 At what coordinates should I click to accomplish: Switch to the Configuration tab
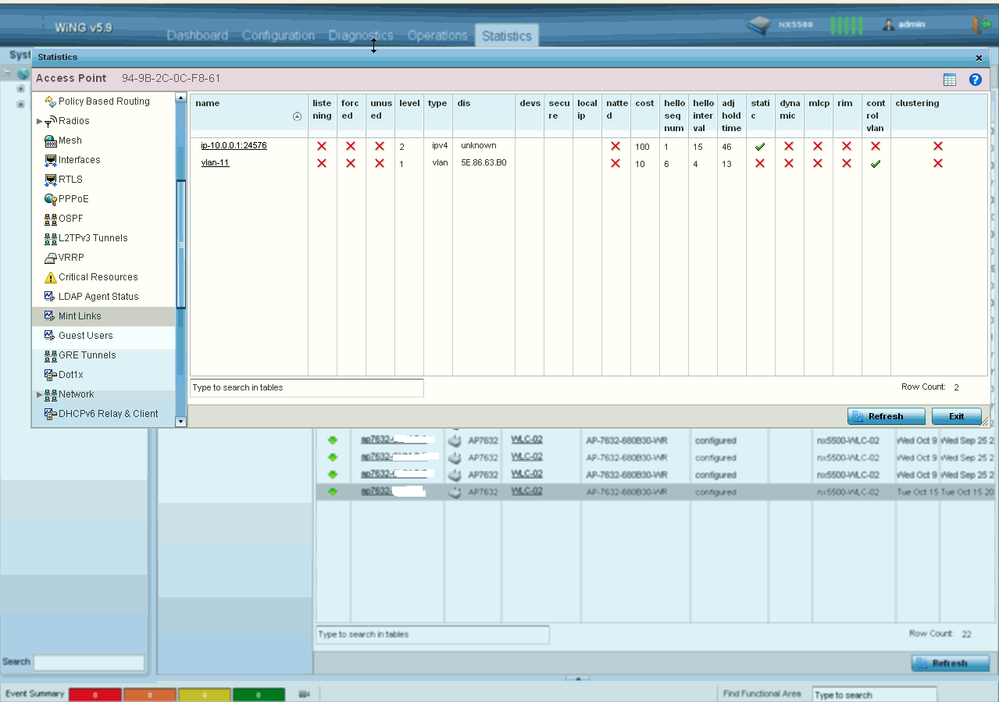(x=278, y=36)
